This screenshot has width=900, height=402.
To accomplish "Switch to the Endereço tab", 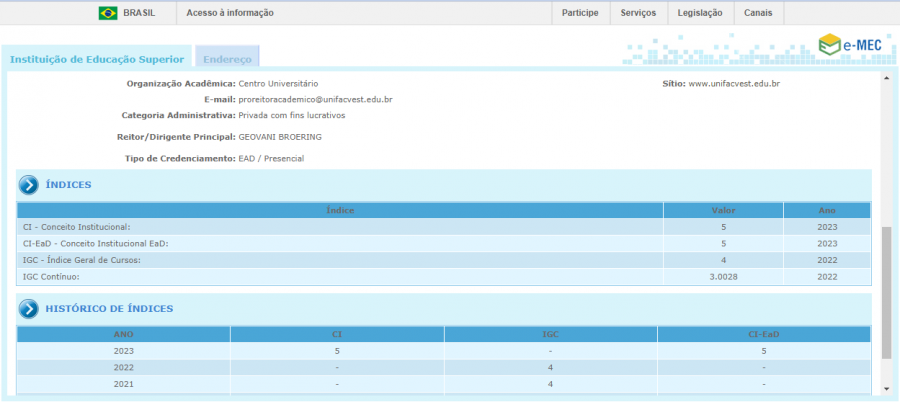I will [x=227, y=59].
